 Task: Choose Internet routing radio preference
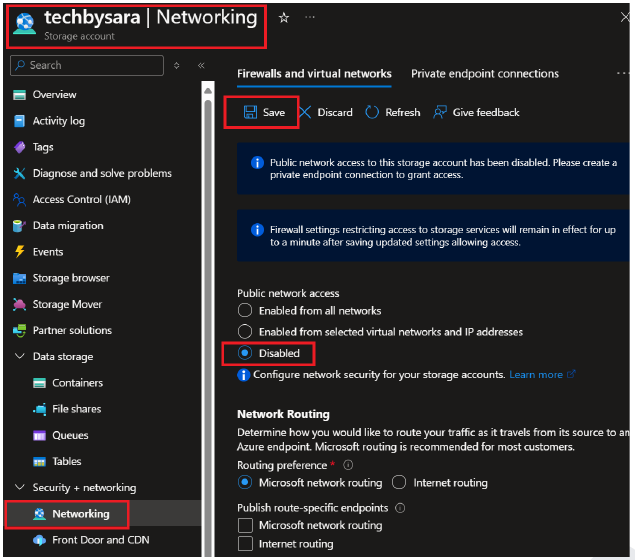click(x=399, y=483)
